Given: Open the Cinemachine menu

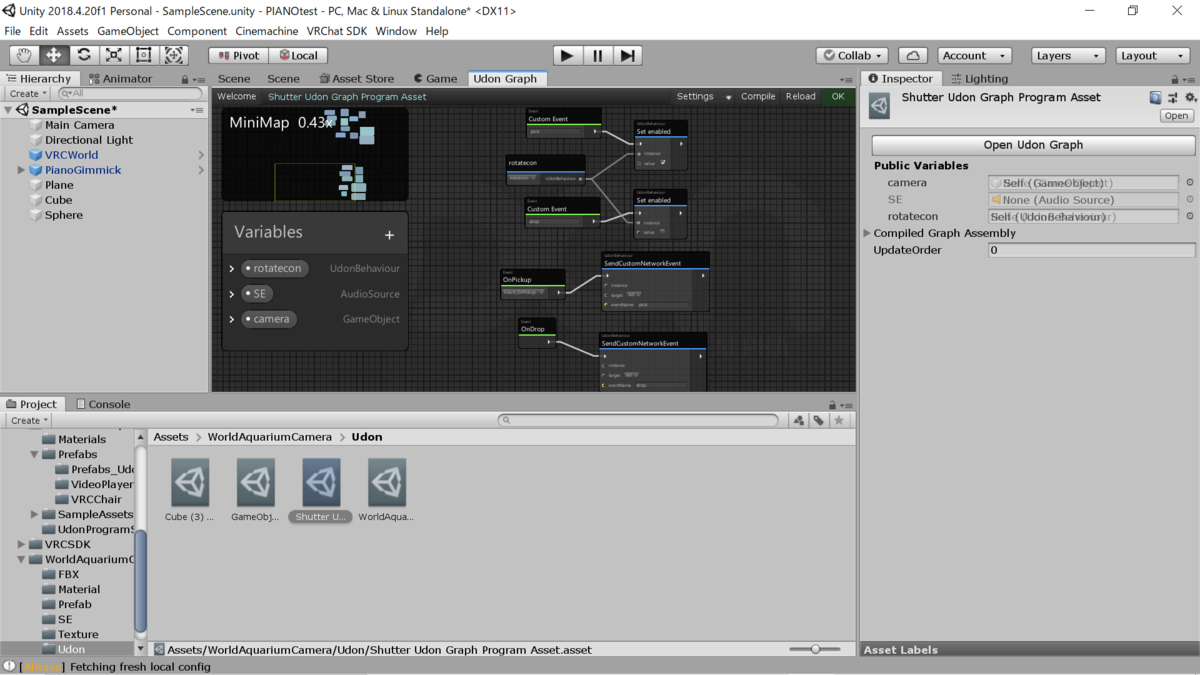Looking at the screenshot, I should (267, 31).
